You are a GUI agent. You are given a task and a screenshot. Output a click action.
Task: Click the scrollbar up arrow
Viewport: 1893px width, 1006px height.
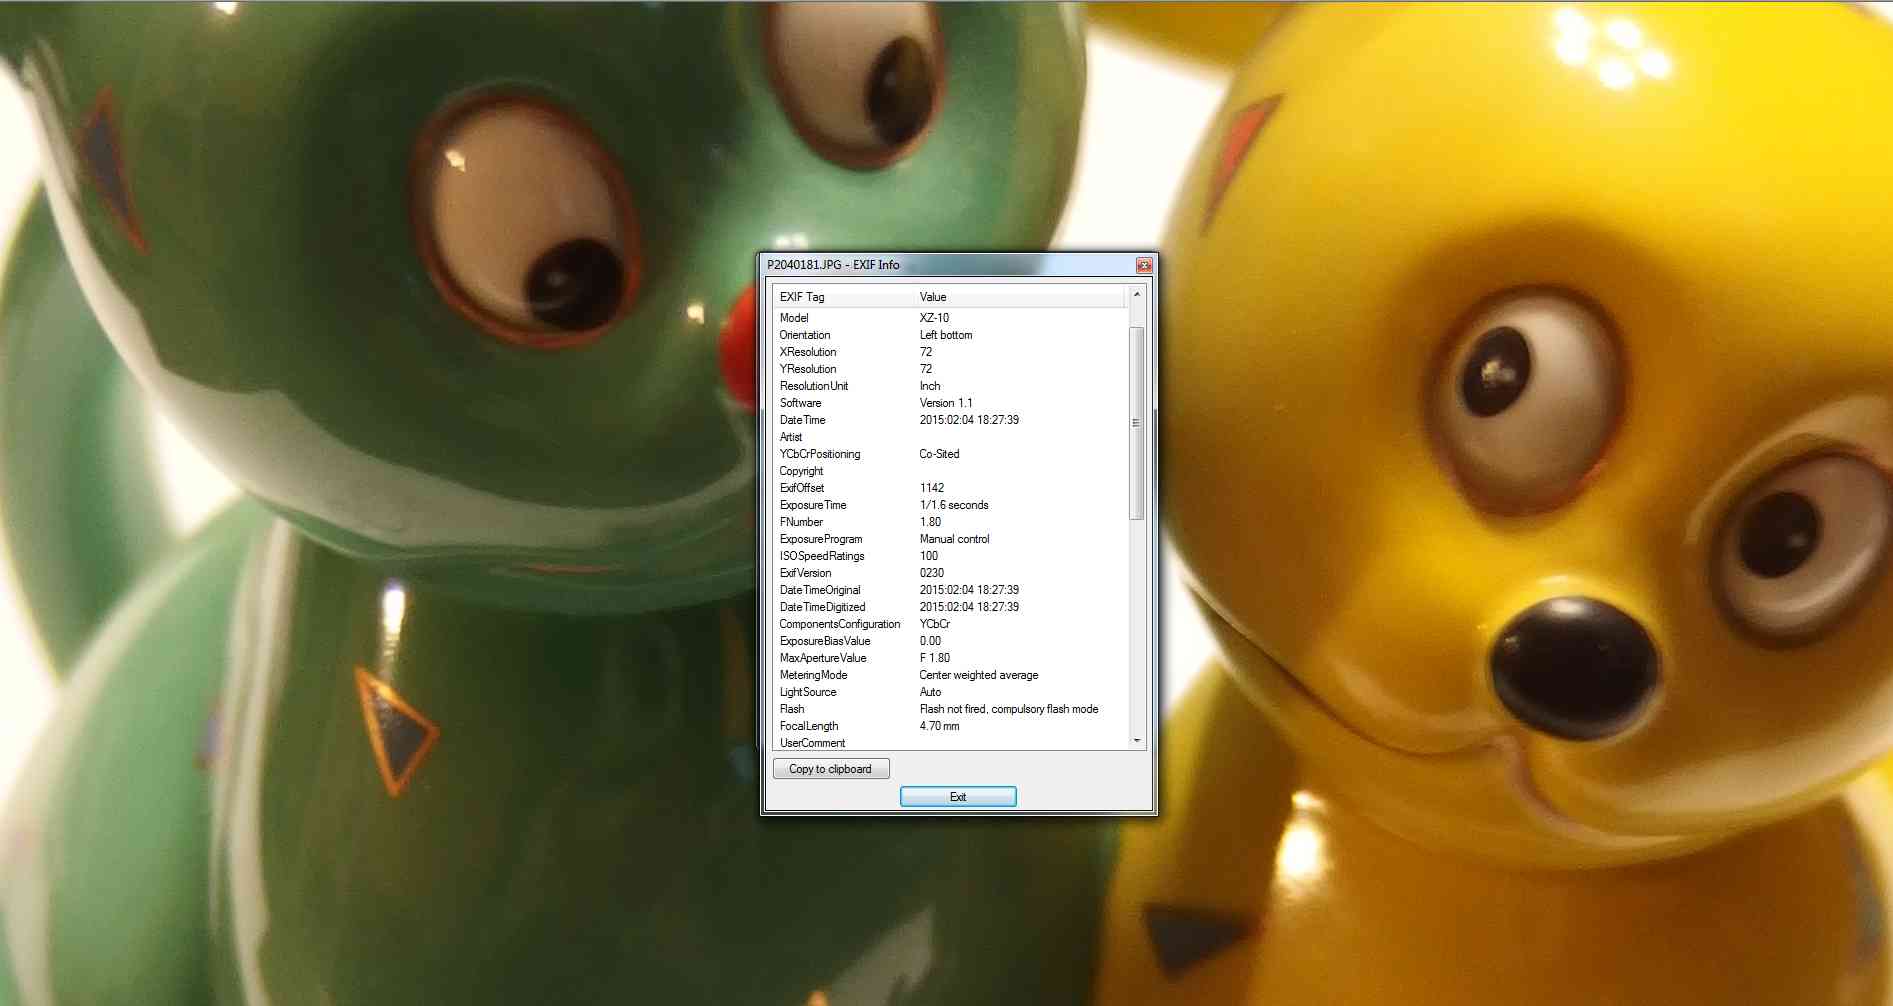(x=1136, y=296)
